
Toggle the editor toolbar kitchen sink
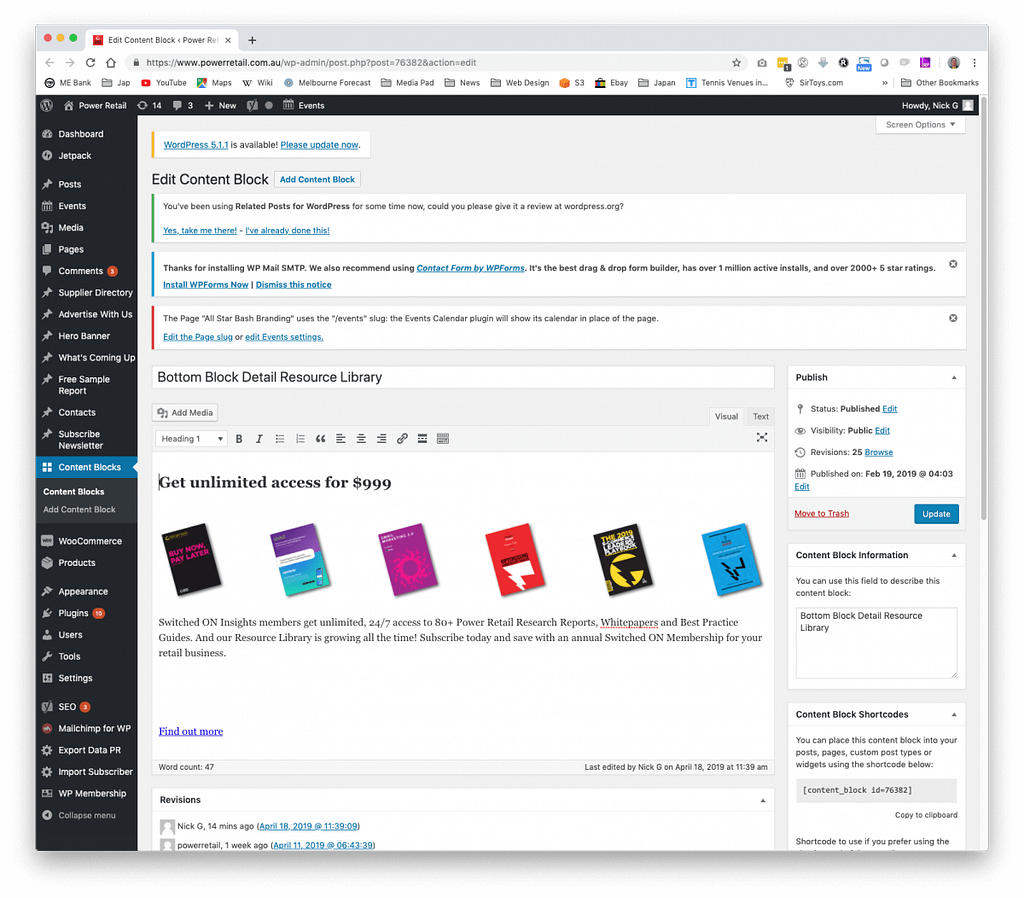(443, 439)
